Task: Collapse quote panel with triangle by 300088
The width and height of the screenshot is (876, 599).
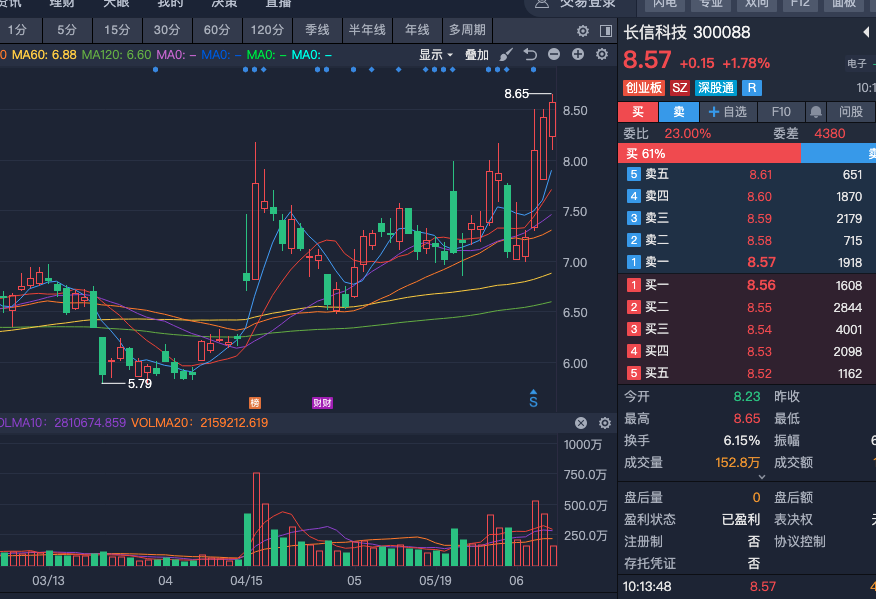Action: 866,32
